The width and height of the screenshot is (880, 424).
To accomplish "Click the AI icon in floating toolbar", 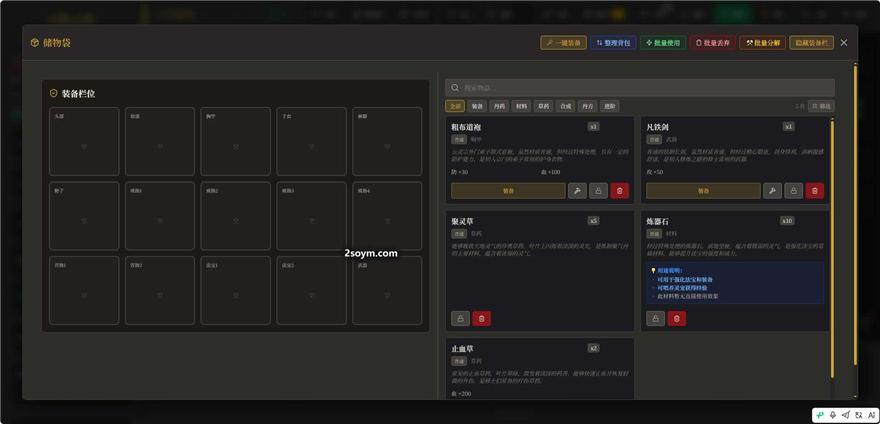I will 872,415.
